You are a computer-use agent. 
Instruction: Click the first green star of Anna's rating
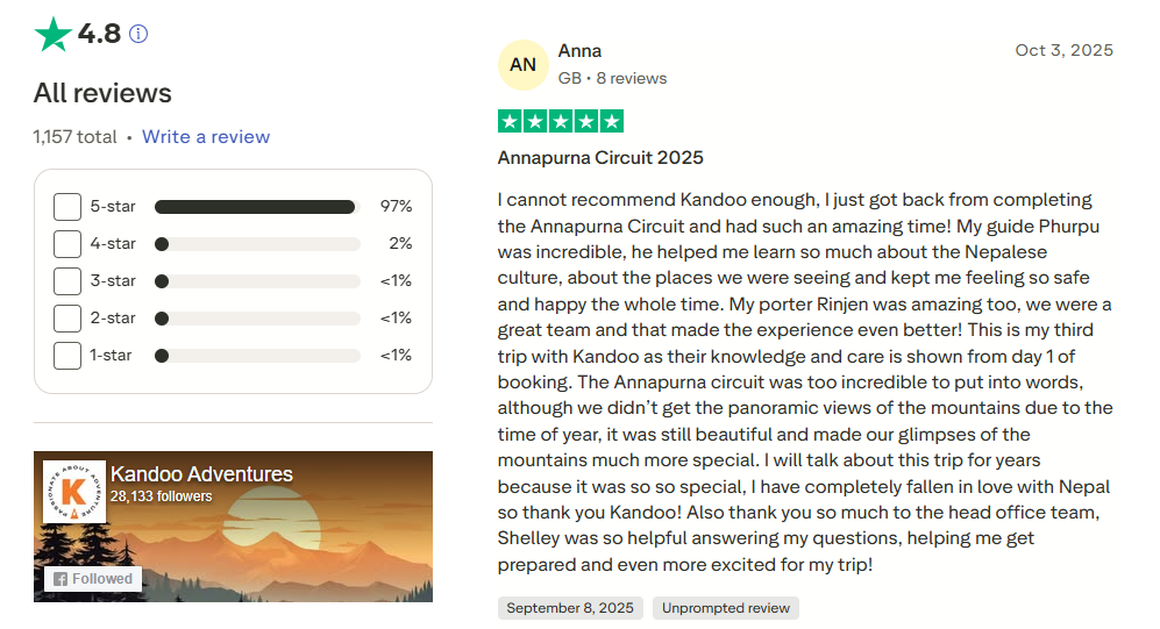click(509, 120)
